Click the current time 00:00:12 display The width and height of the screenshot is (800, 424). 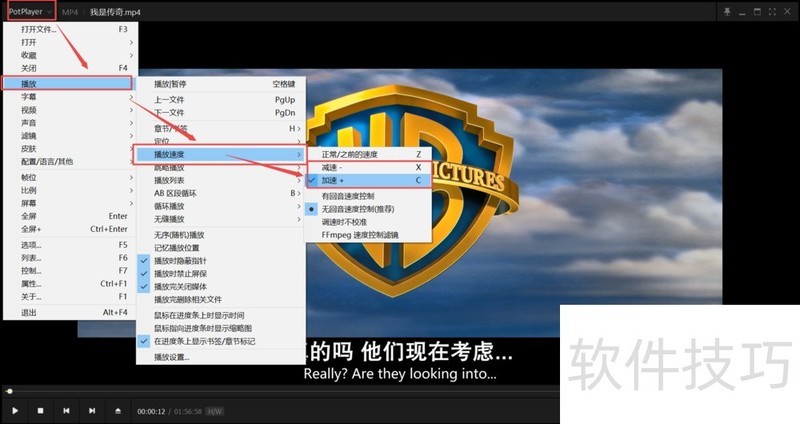click(151, 411)
